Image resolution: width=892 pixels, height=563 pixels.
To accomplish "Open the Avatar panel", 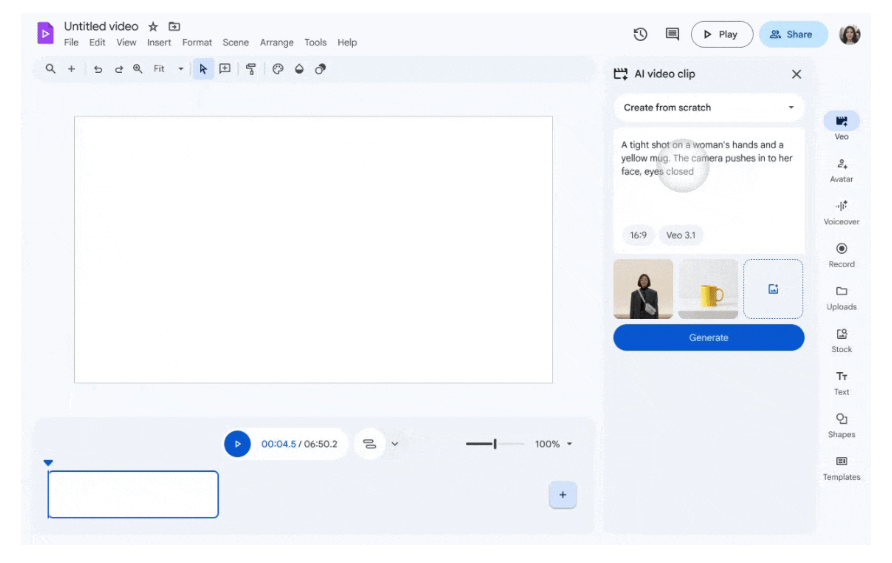I will click(x=841, y=164).
